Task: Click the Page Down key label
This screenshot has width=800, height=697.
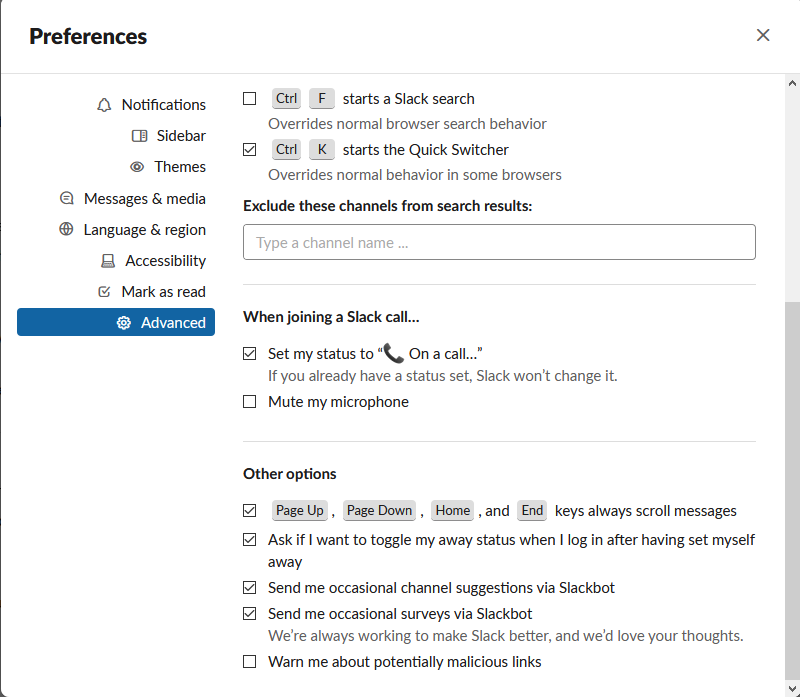Action: pos(379,510)
